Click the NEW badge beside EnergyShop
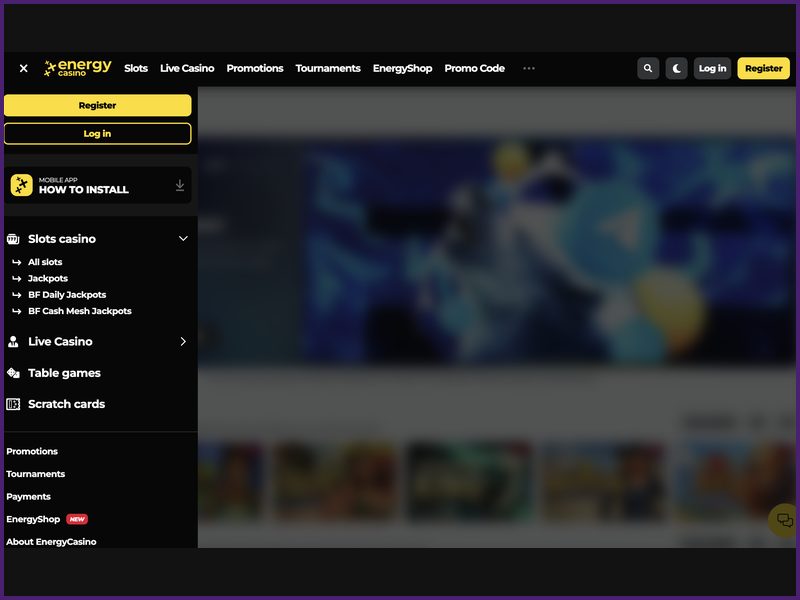The width and height of the screenshot is (800, 600). (79, 519)
